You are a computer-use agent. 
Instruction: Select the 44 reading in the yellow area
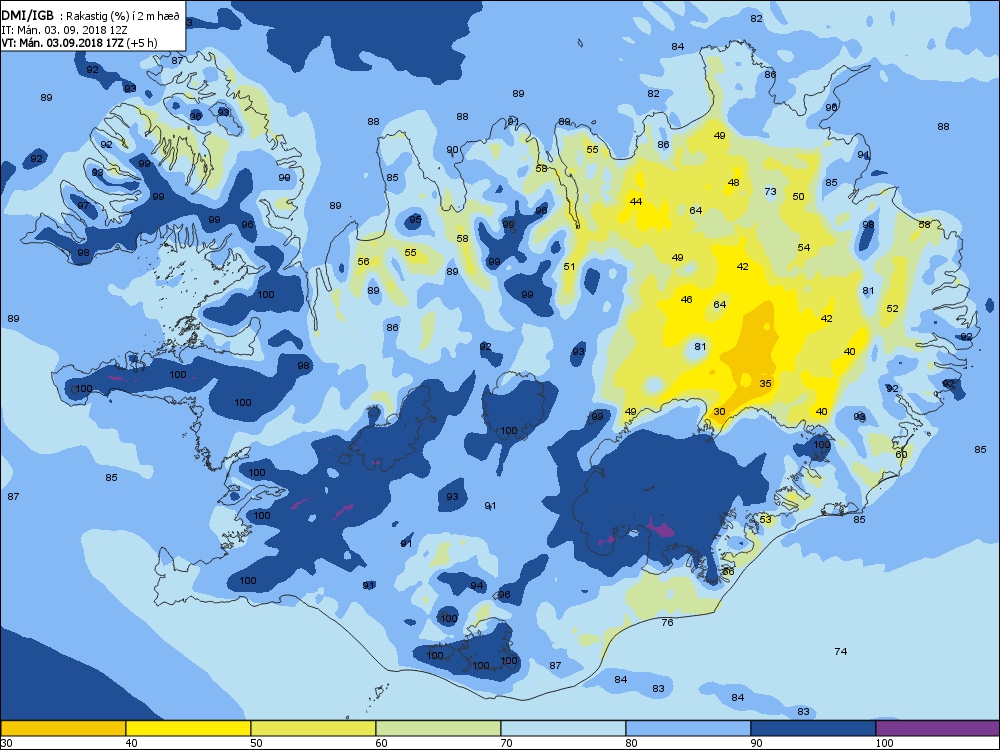pyautogui.click(x=636, y=202)
